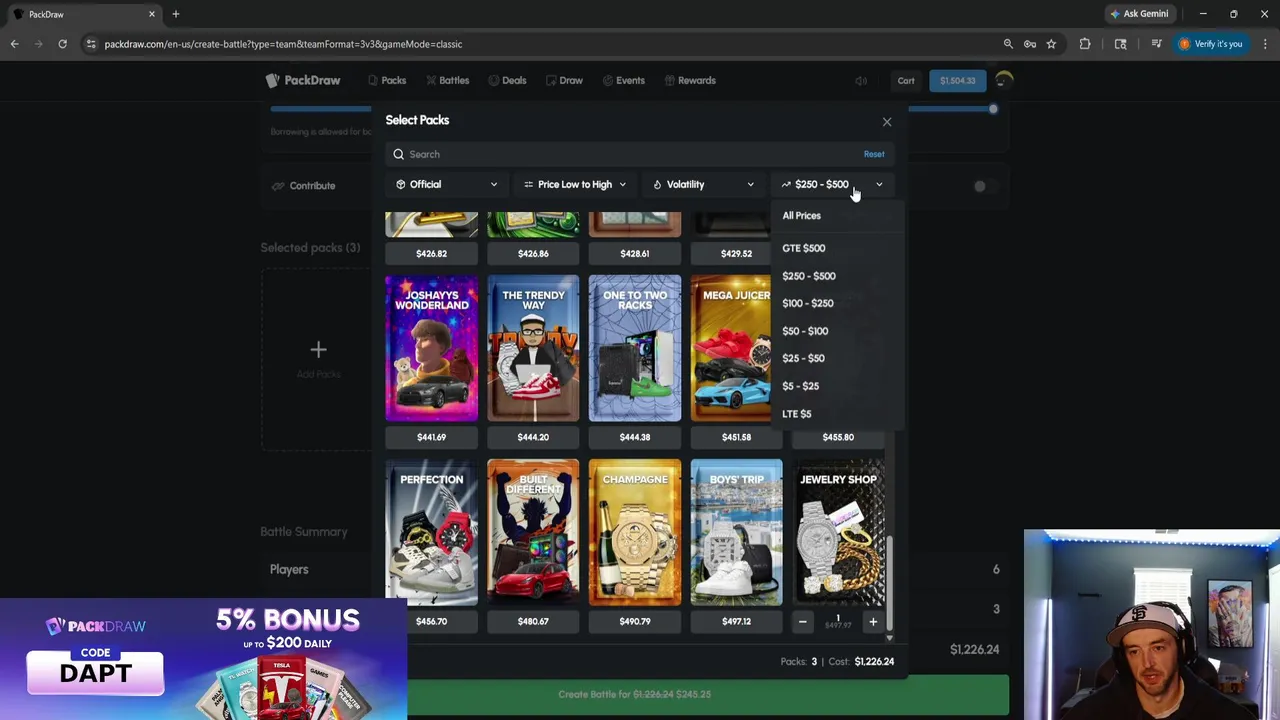1280x720 pixels.
Task: Reset the pack filters
Action: coord(874,154)
